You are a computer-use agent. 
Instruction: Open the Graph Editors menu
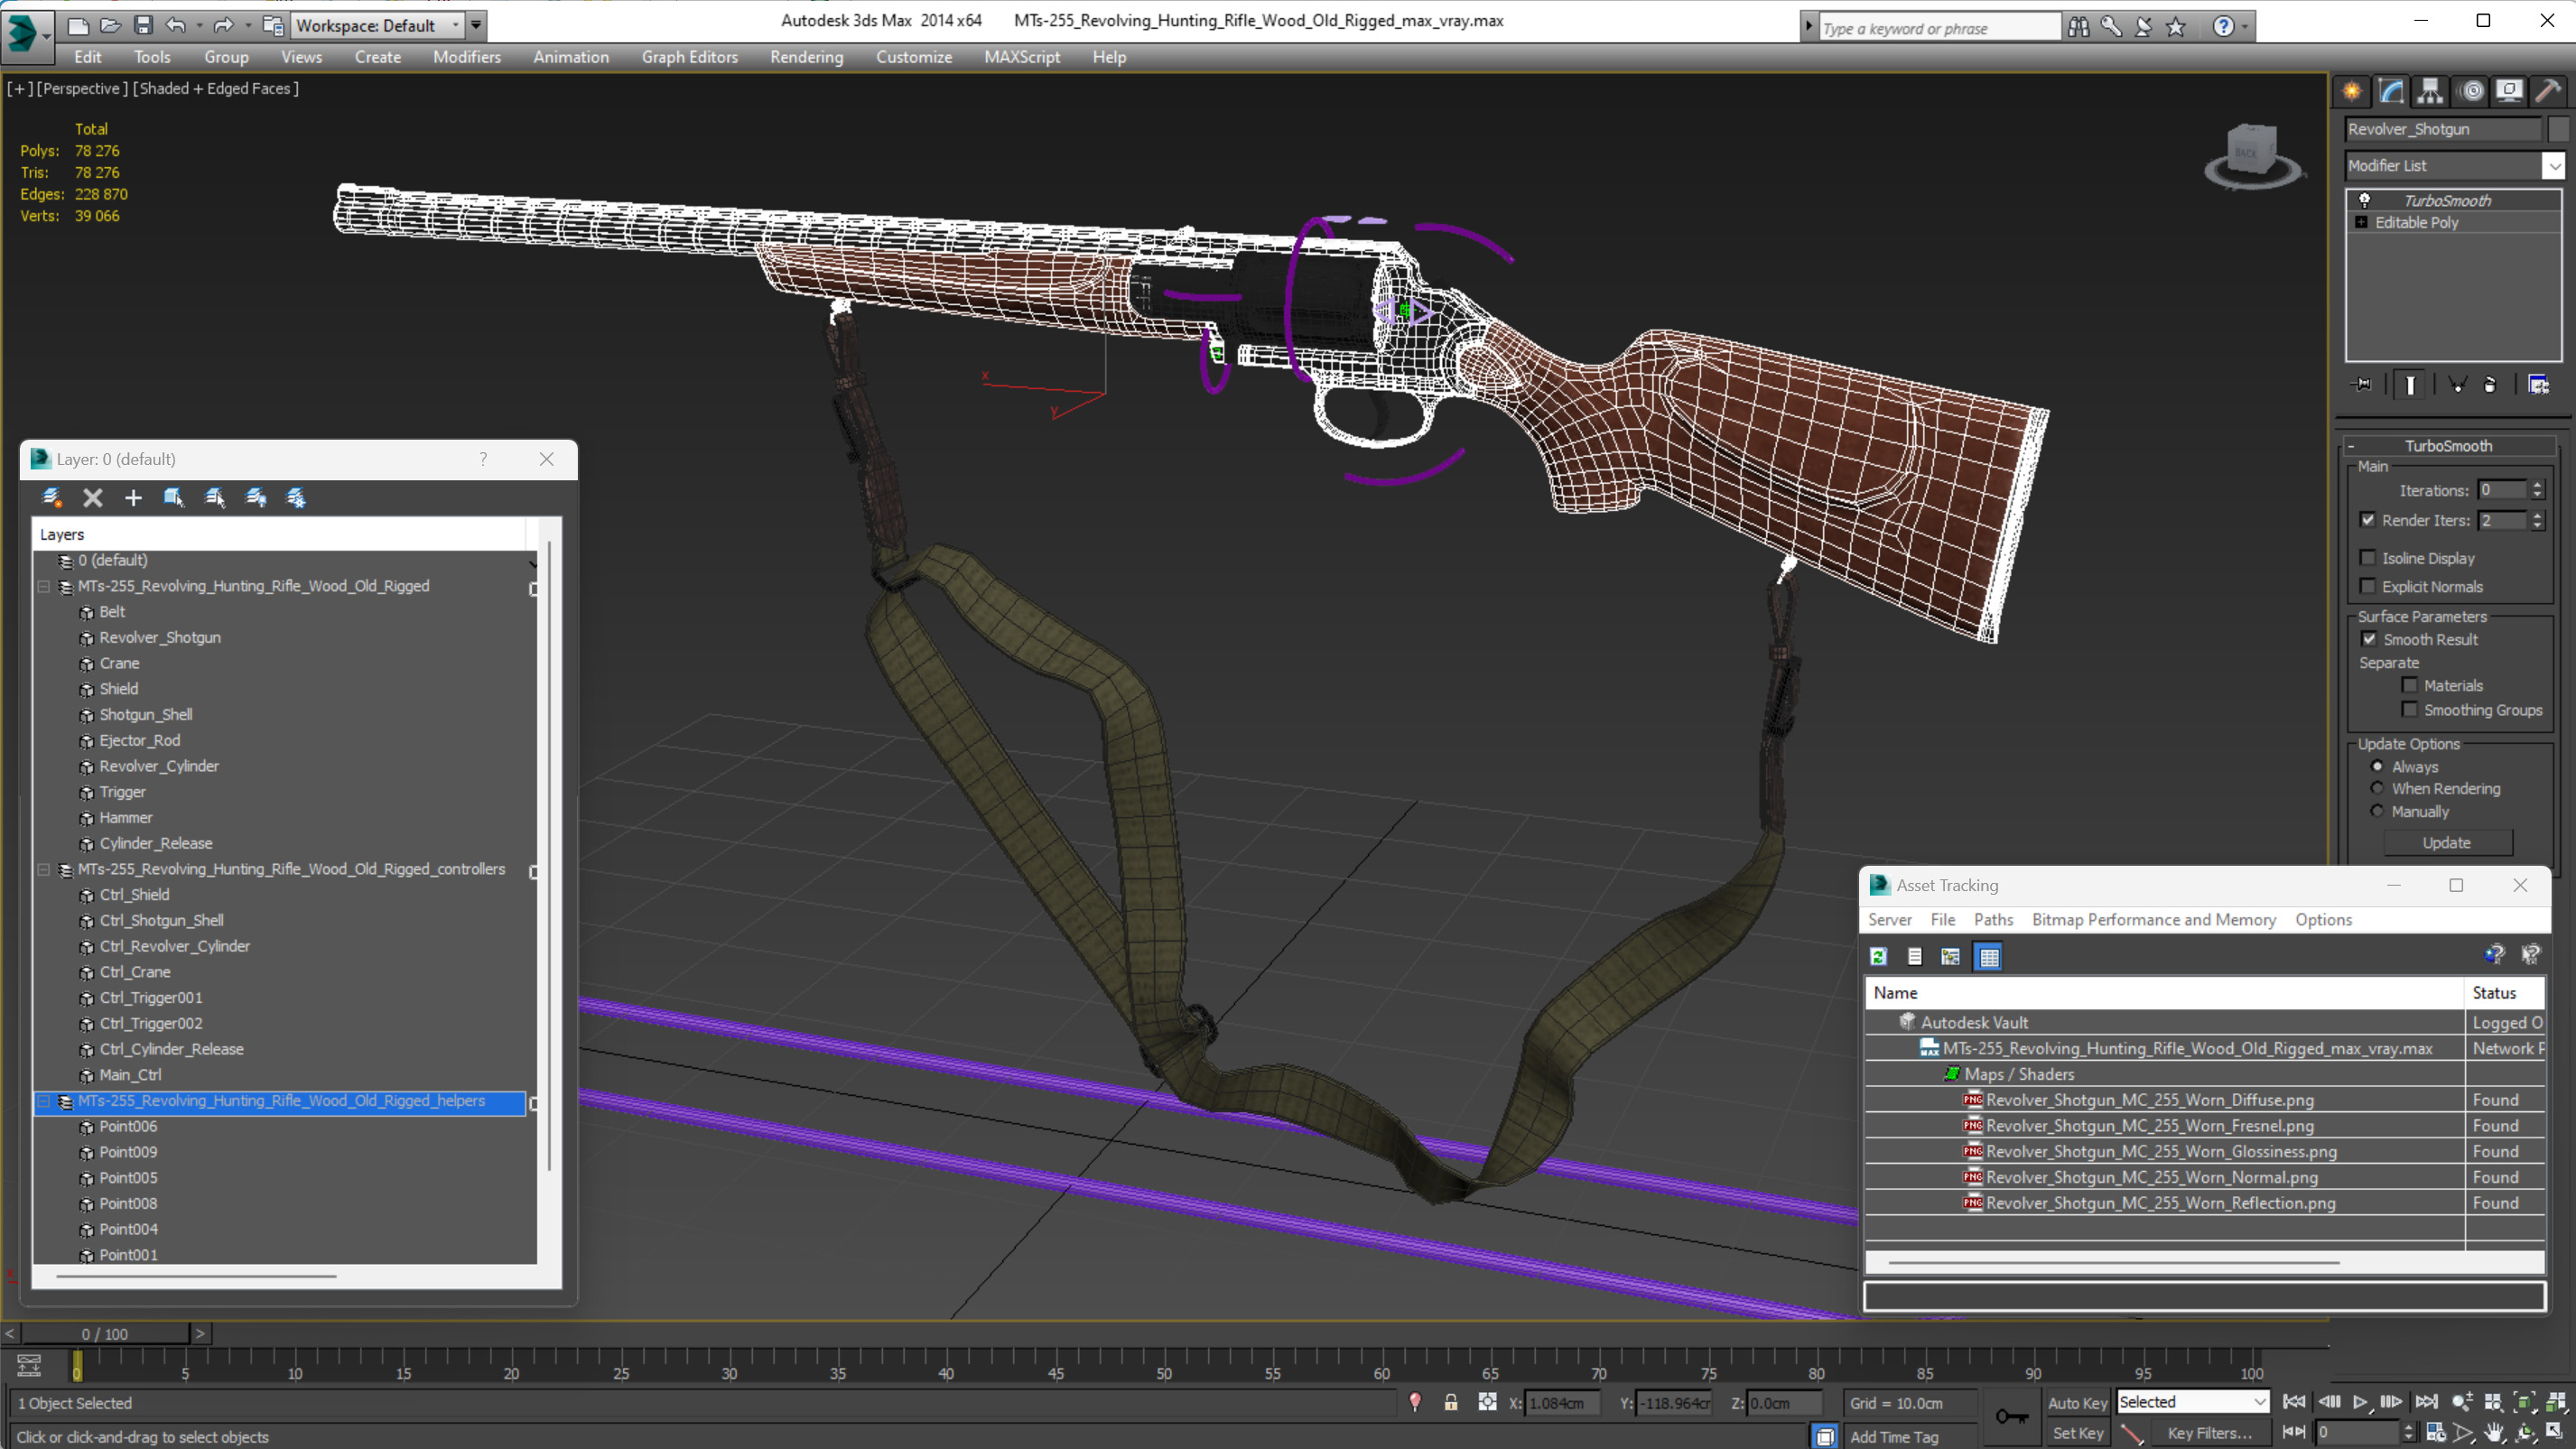coord(689,57)
